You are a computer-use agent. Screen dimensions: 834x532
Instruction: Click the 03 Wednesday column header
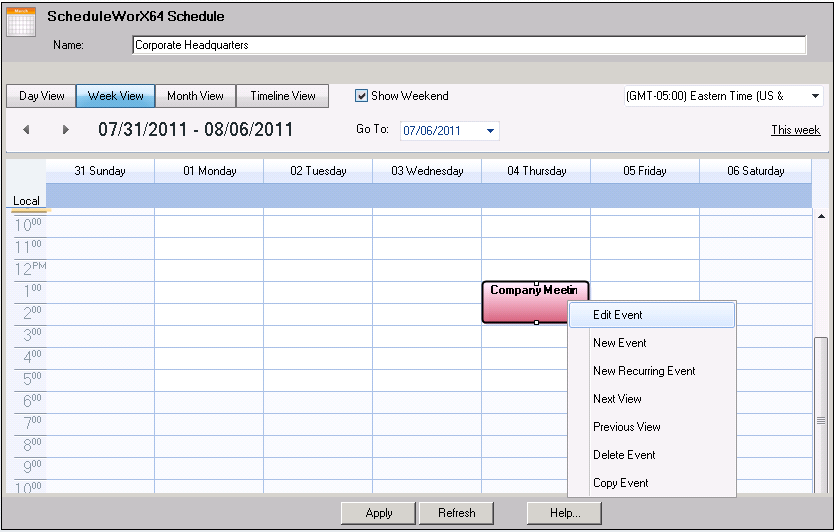(427, 171)
